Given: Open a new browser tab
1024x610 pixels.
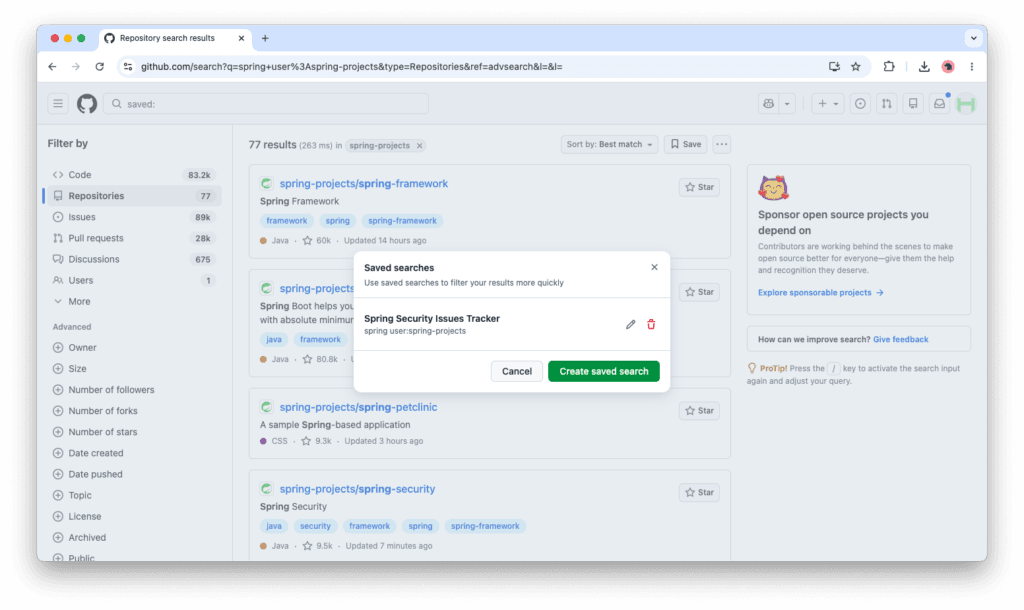Looking at the screenshot, I should coord(265,39).
